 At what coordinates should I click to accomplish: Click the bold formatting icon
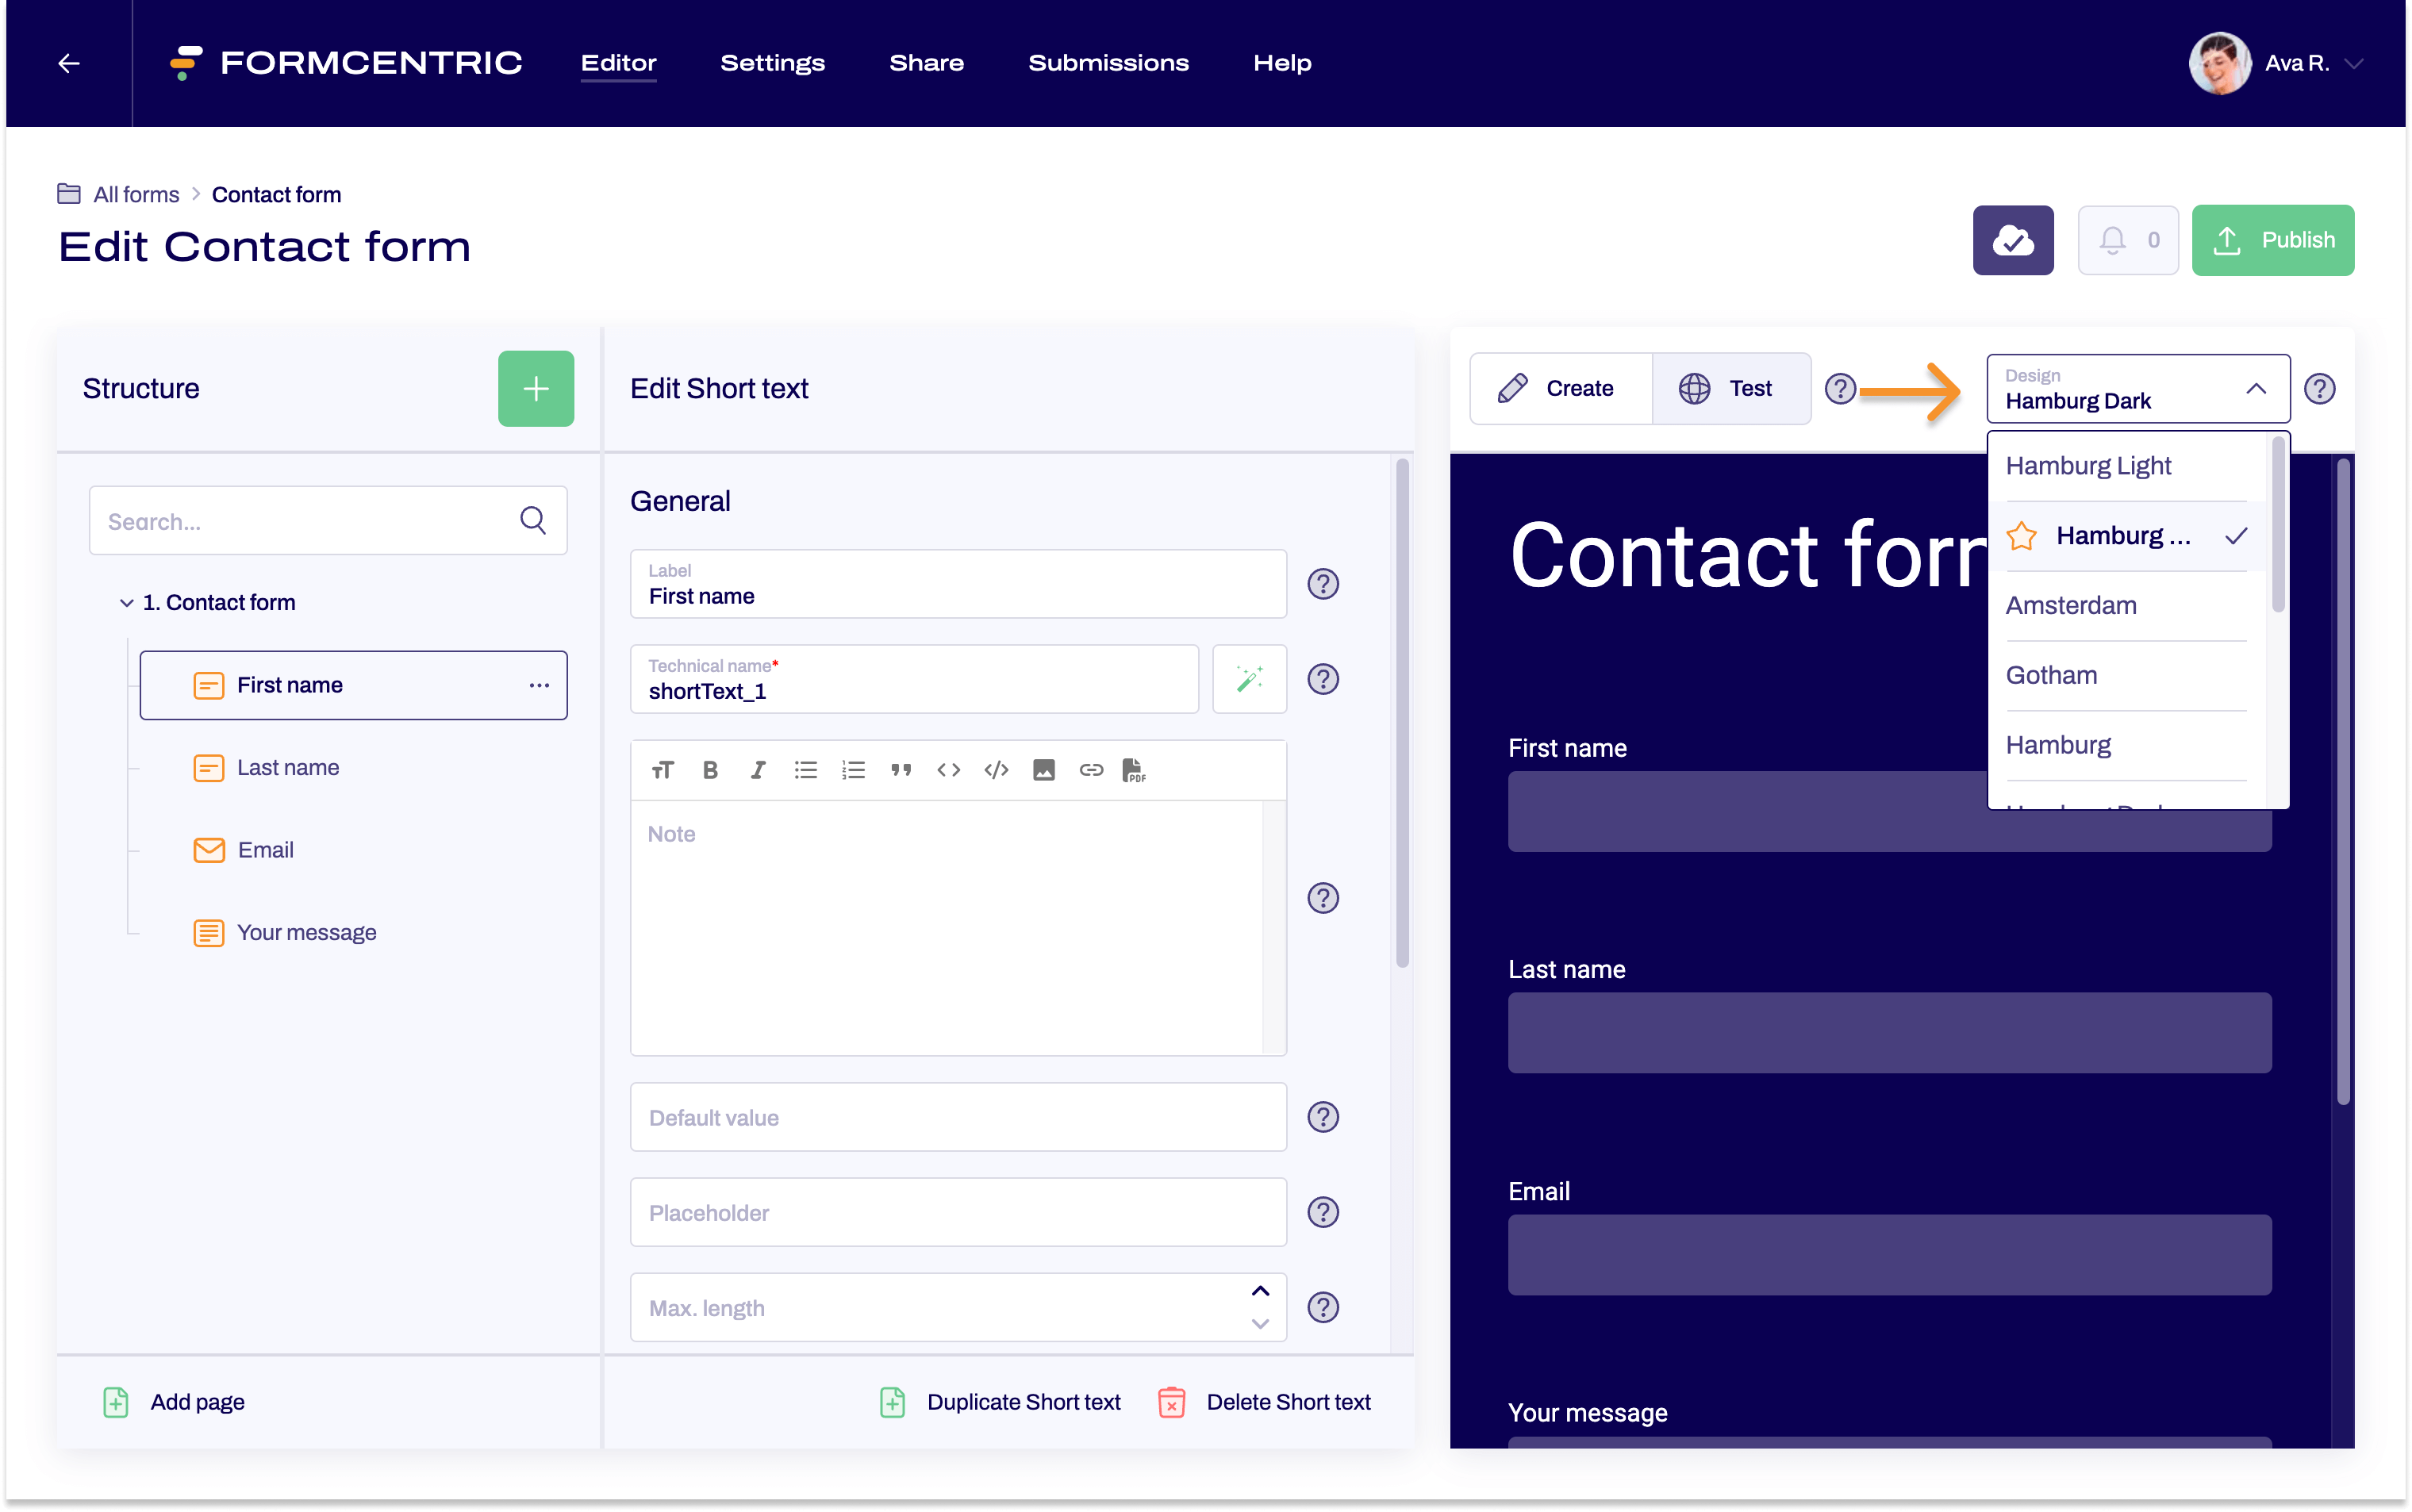coord(711,768)
